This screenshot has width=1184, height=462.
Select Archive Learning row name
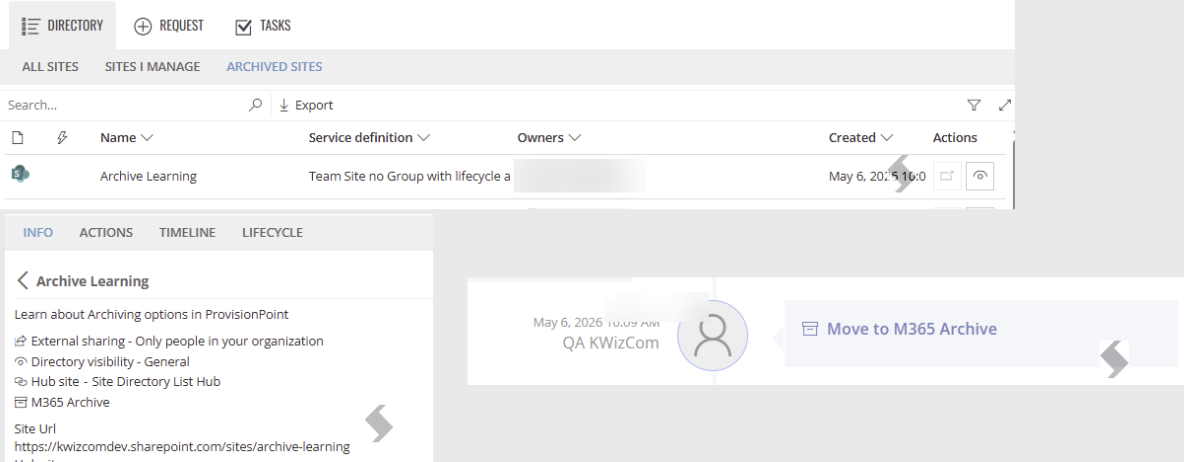click(148, 176)
